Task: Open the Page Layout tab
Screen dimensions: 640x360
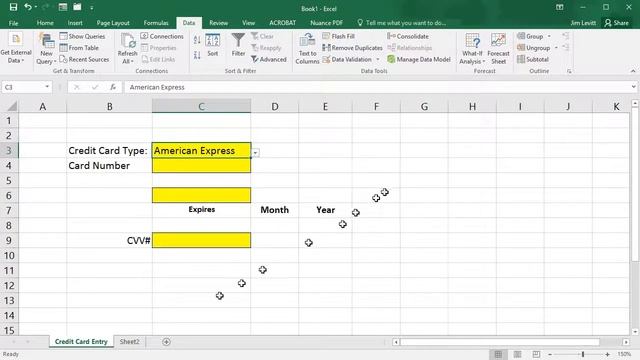Action: click(x=113, y=23)
